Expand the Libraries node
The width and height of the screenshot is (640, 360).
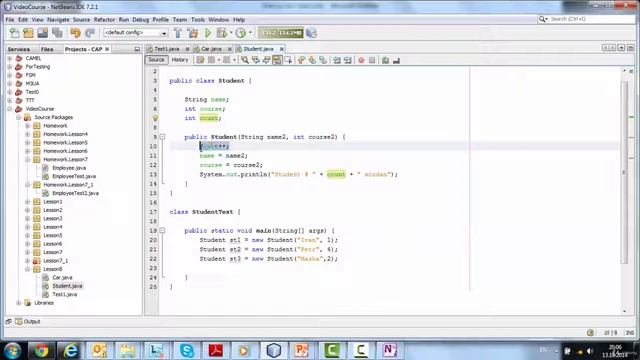tap(18, 303)
